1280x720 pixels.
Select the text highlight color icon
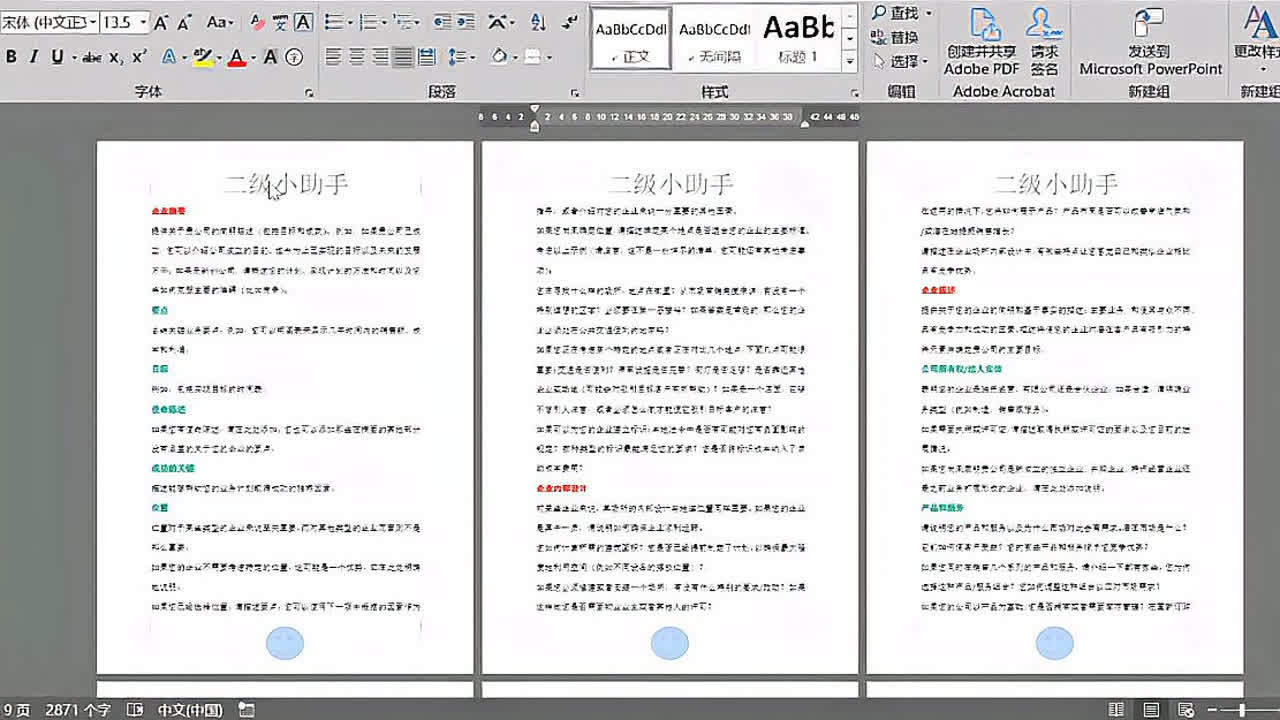(203, 59)
